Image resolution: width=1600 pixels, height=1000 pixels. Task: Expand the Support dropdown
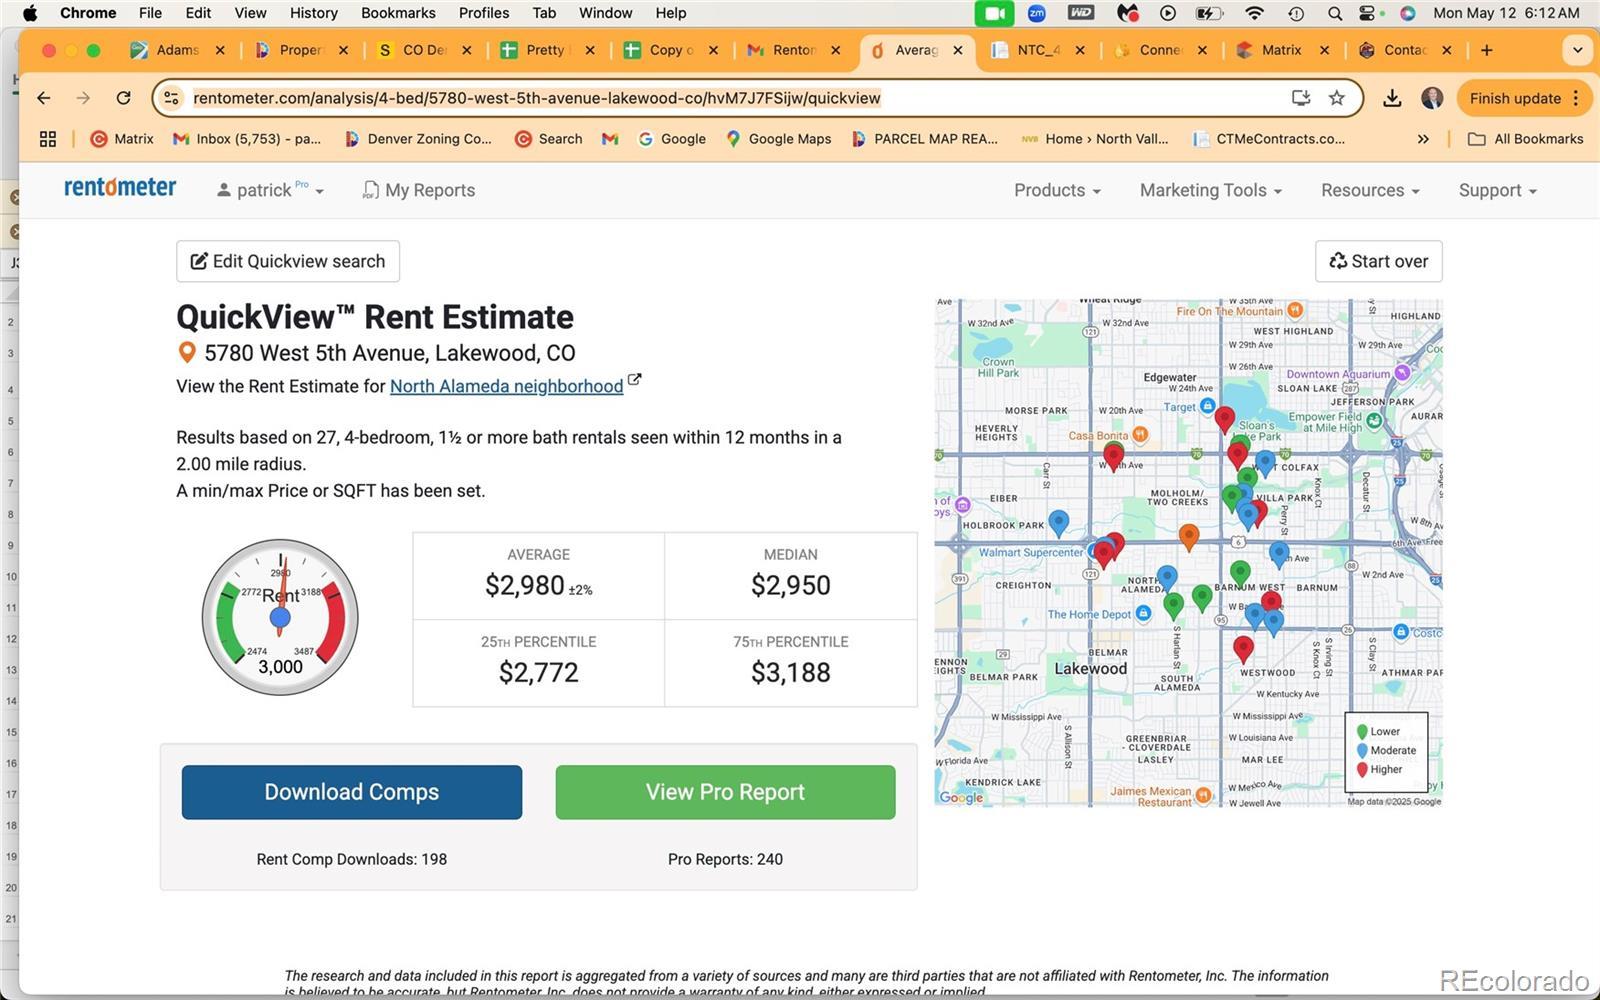click(x=1498, y=190)
